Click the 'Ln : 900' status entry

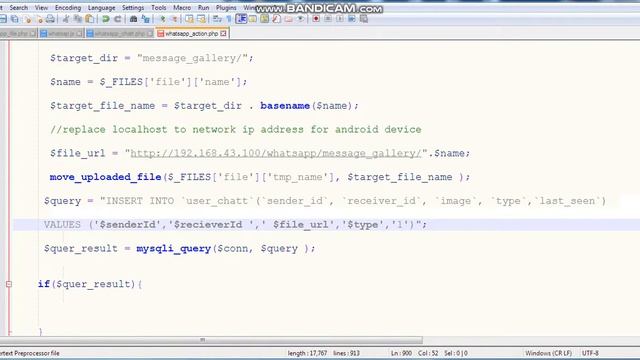tap(401, 353)
